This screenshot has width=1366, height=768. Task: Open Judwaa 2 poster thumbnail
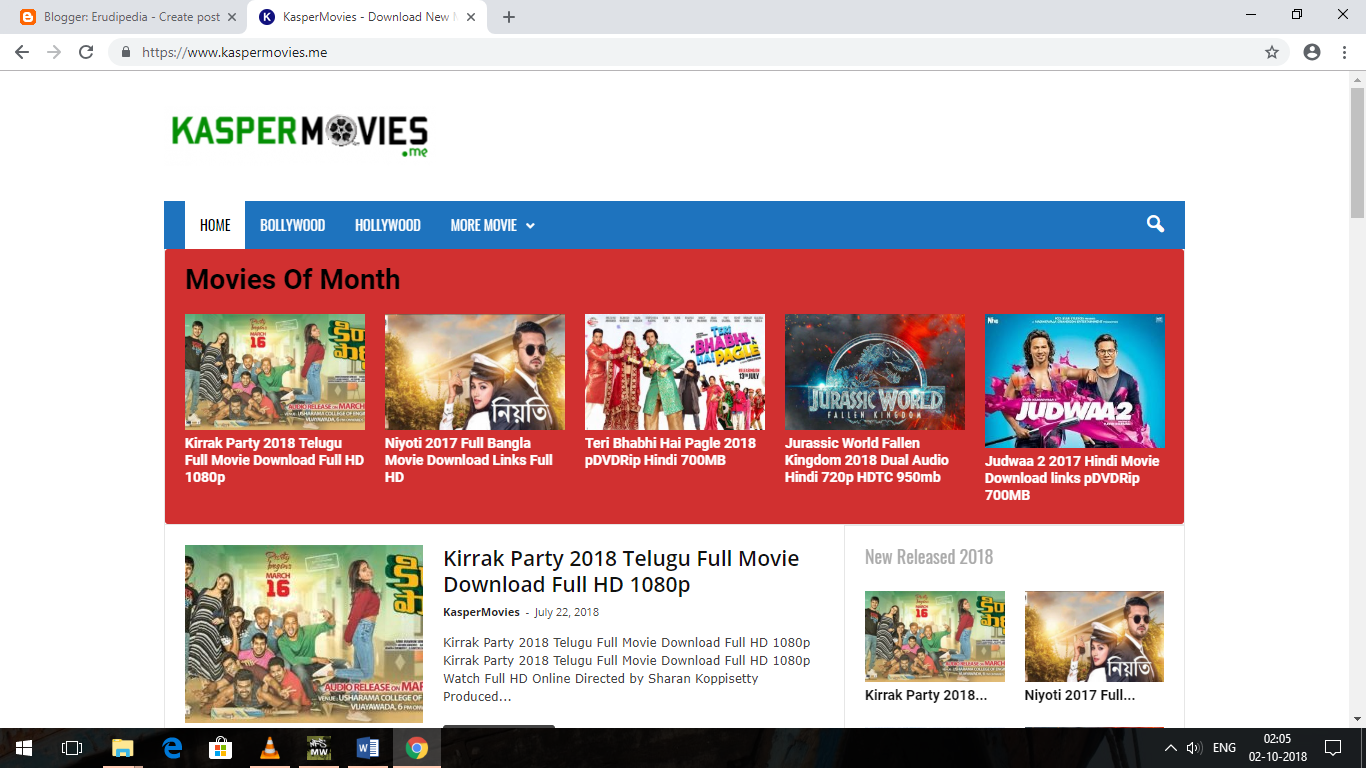[x=1075, y=381]
